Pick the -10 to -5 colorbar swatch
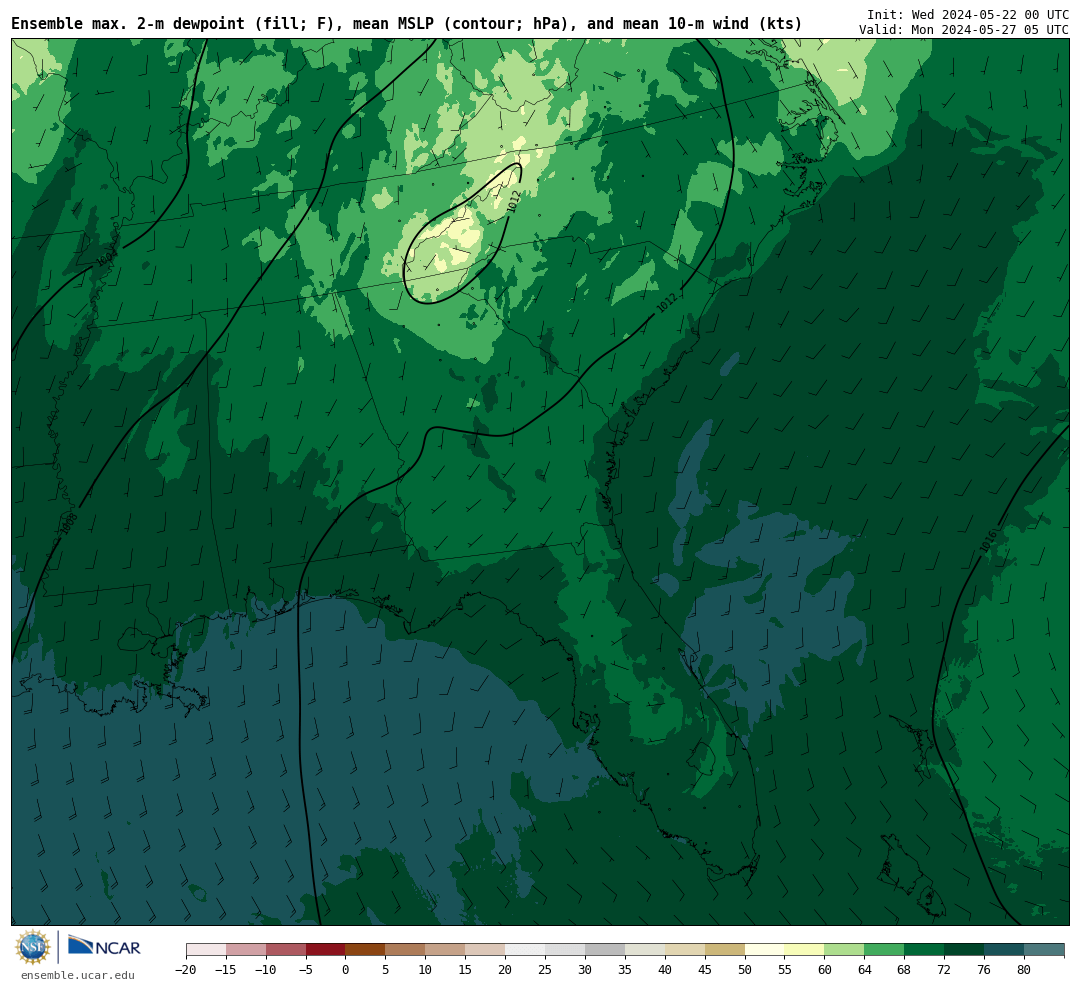 (286, 950)
